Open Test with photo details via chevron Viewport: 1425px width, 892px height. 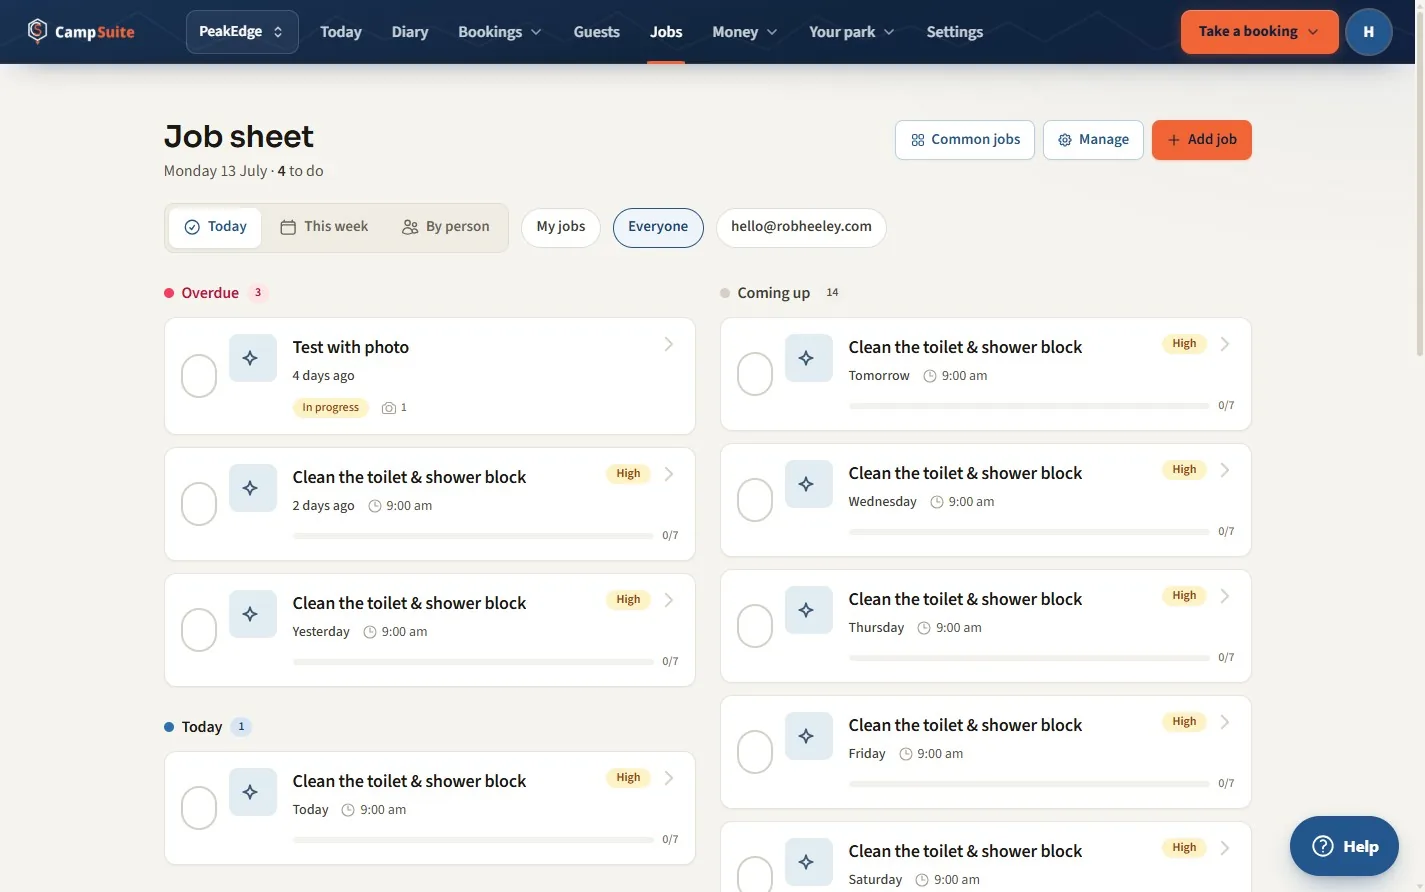click(x=668, y=345)
